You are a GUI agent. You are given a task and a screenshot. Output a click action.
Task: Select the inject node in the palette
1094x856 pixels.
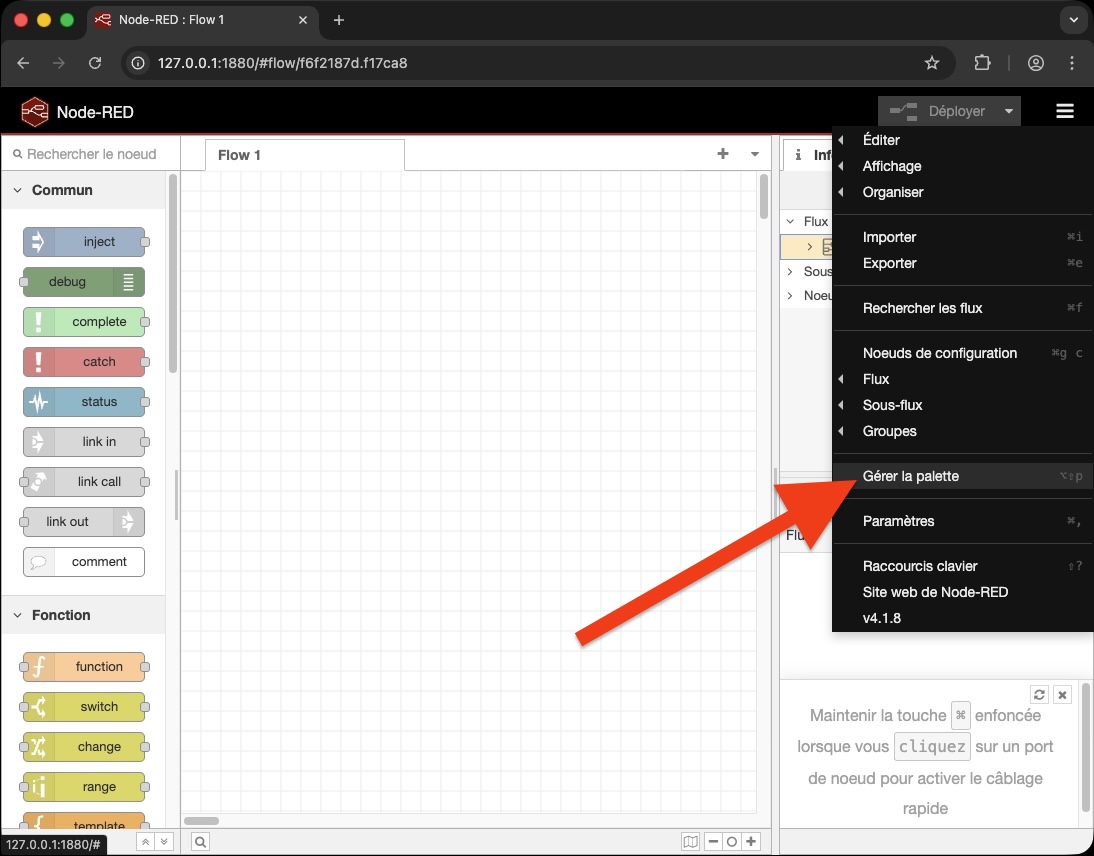click(85, 242)
